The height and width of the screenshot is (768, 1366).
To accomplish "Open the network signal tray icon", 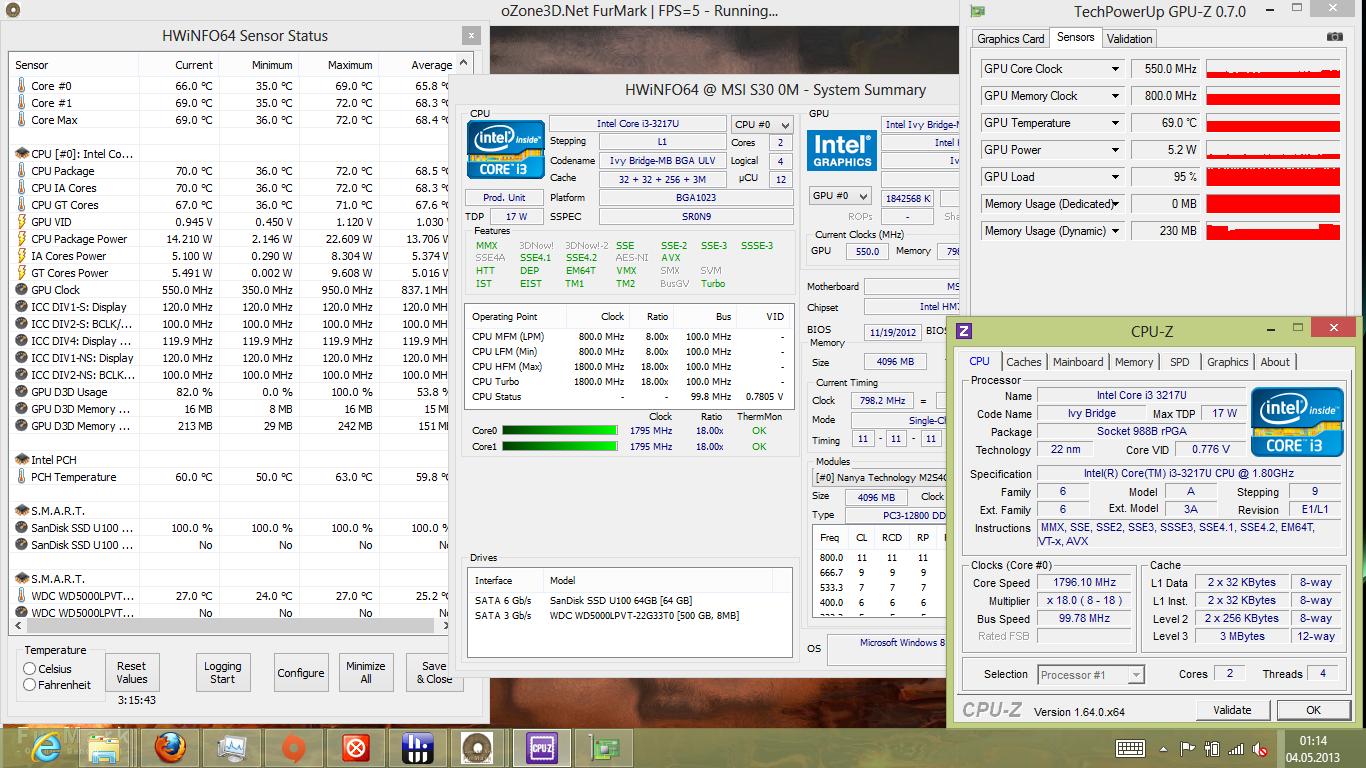I will (1236, 748).
